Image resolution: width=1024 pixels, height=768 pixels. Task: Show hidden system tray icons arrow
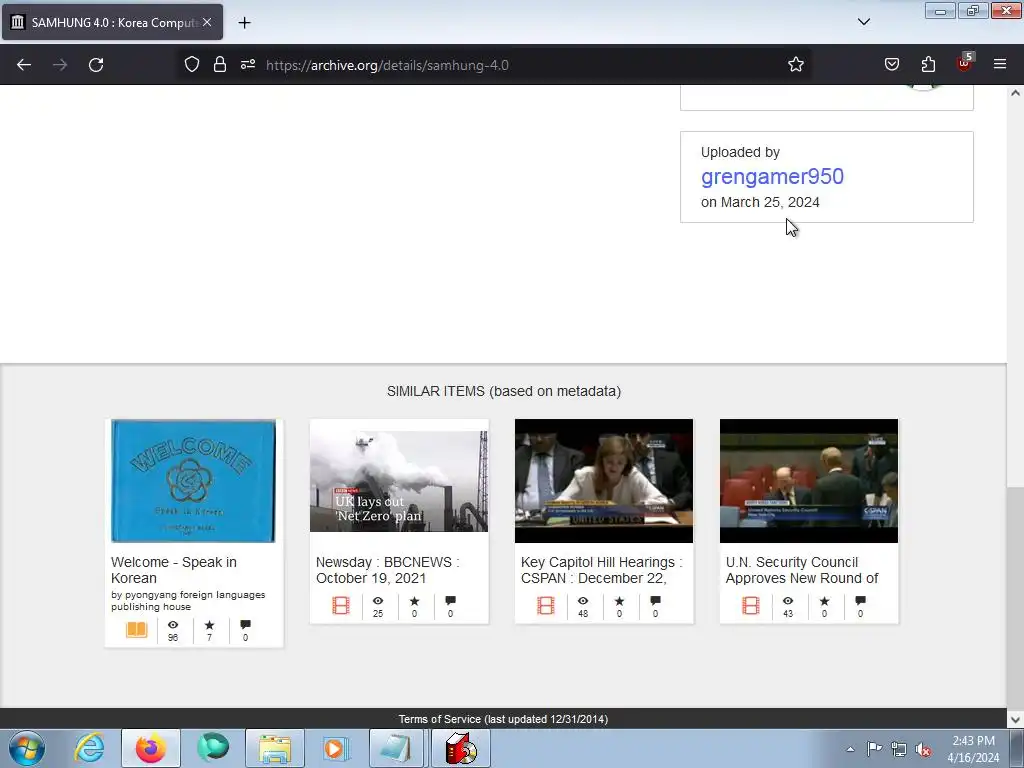tap(850, 750)
